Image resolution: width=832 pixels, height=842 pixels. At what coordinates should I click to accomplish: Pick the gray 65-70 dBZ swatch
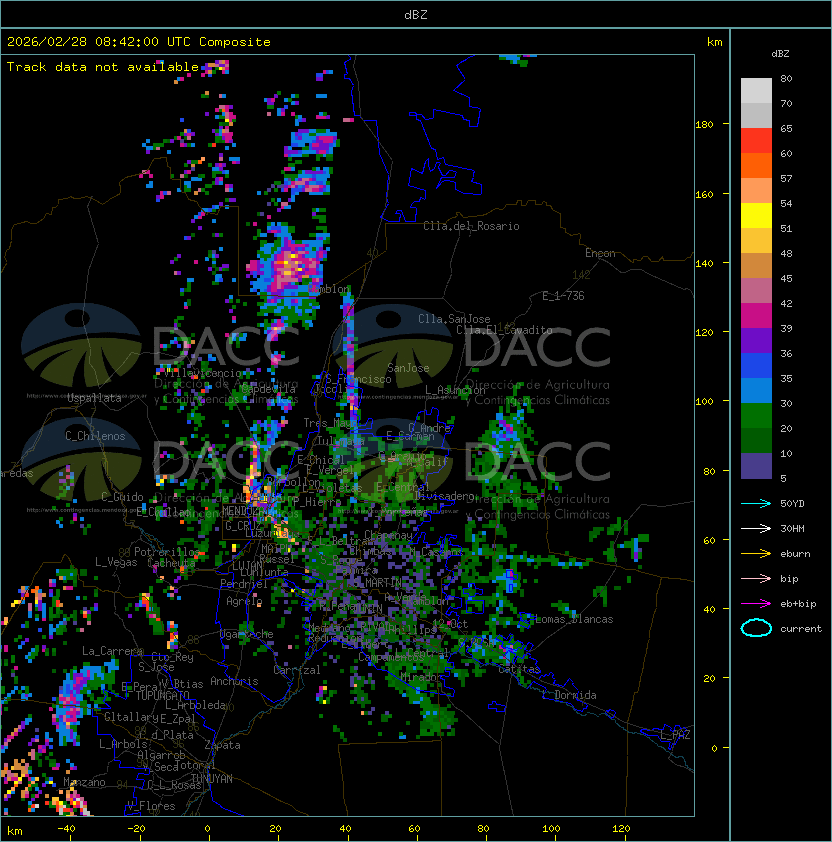[x=756, y=115]
